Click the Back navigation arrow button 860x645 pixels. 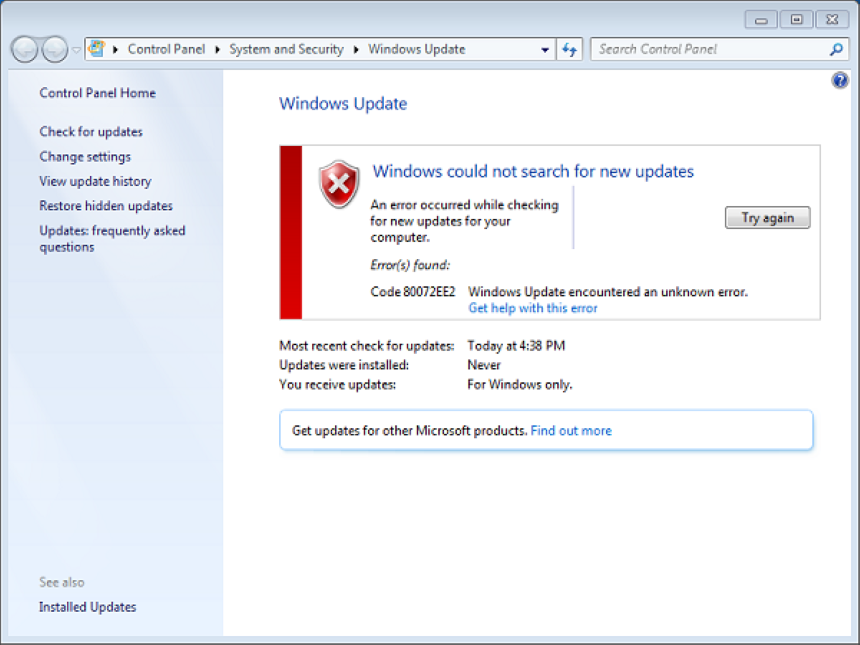pos(24,49)
